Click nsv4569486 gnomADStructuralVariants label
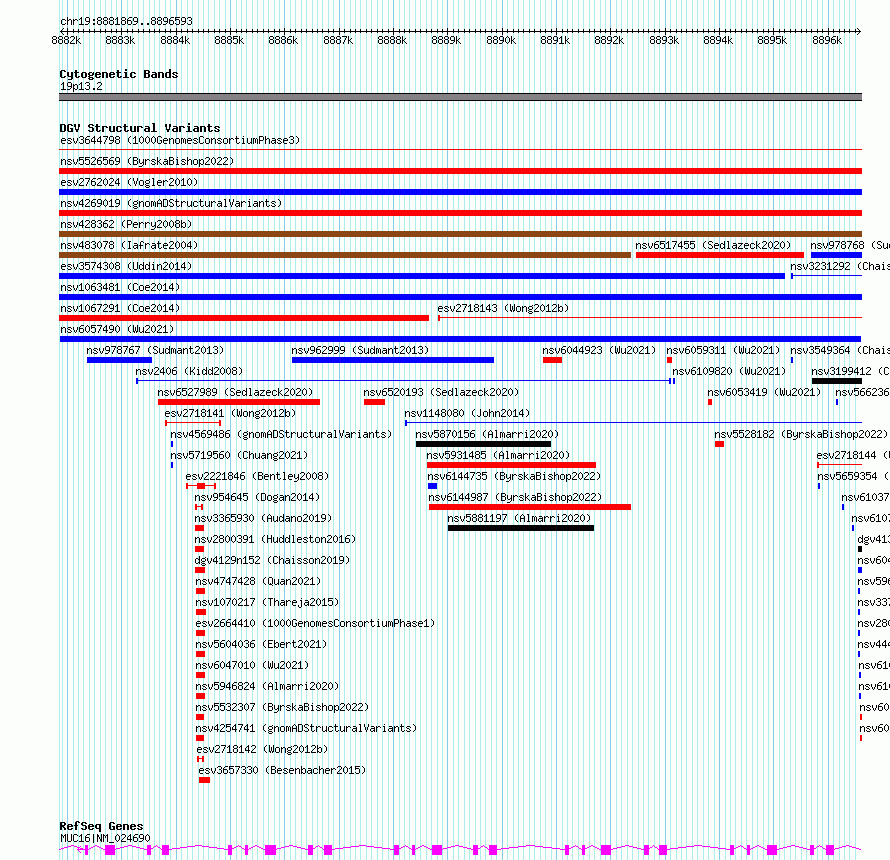This screenshot has width=890, height=860. pos(281,434)
